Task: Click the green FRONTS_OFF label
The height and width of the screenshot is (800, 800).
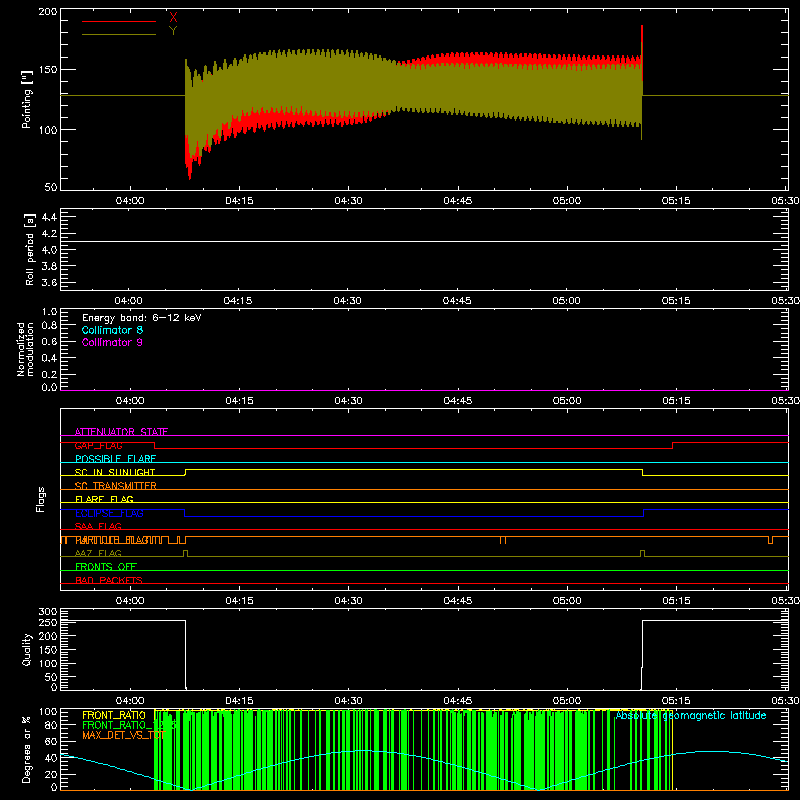Action: click(106, 566)
